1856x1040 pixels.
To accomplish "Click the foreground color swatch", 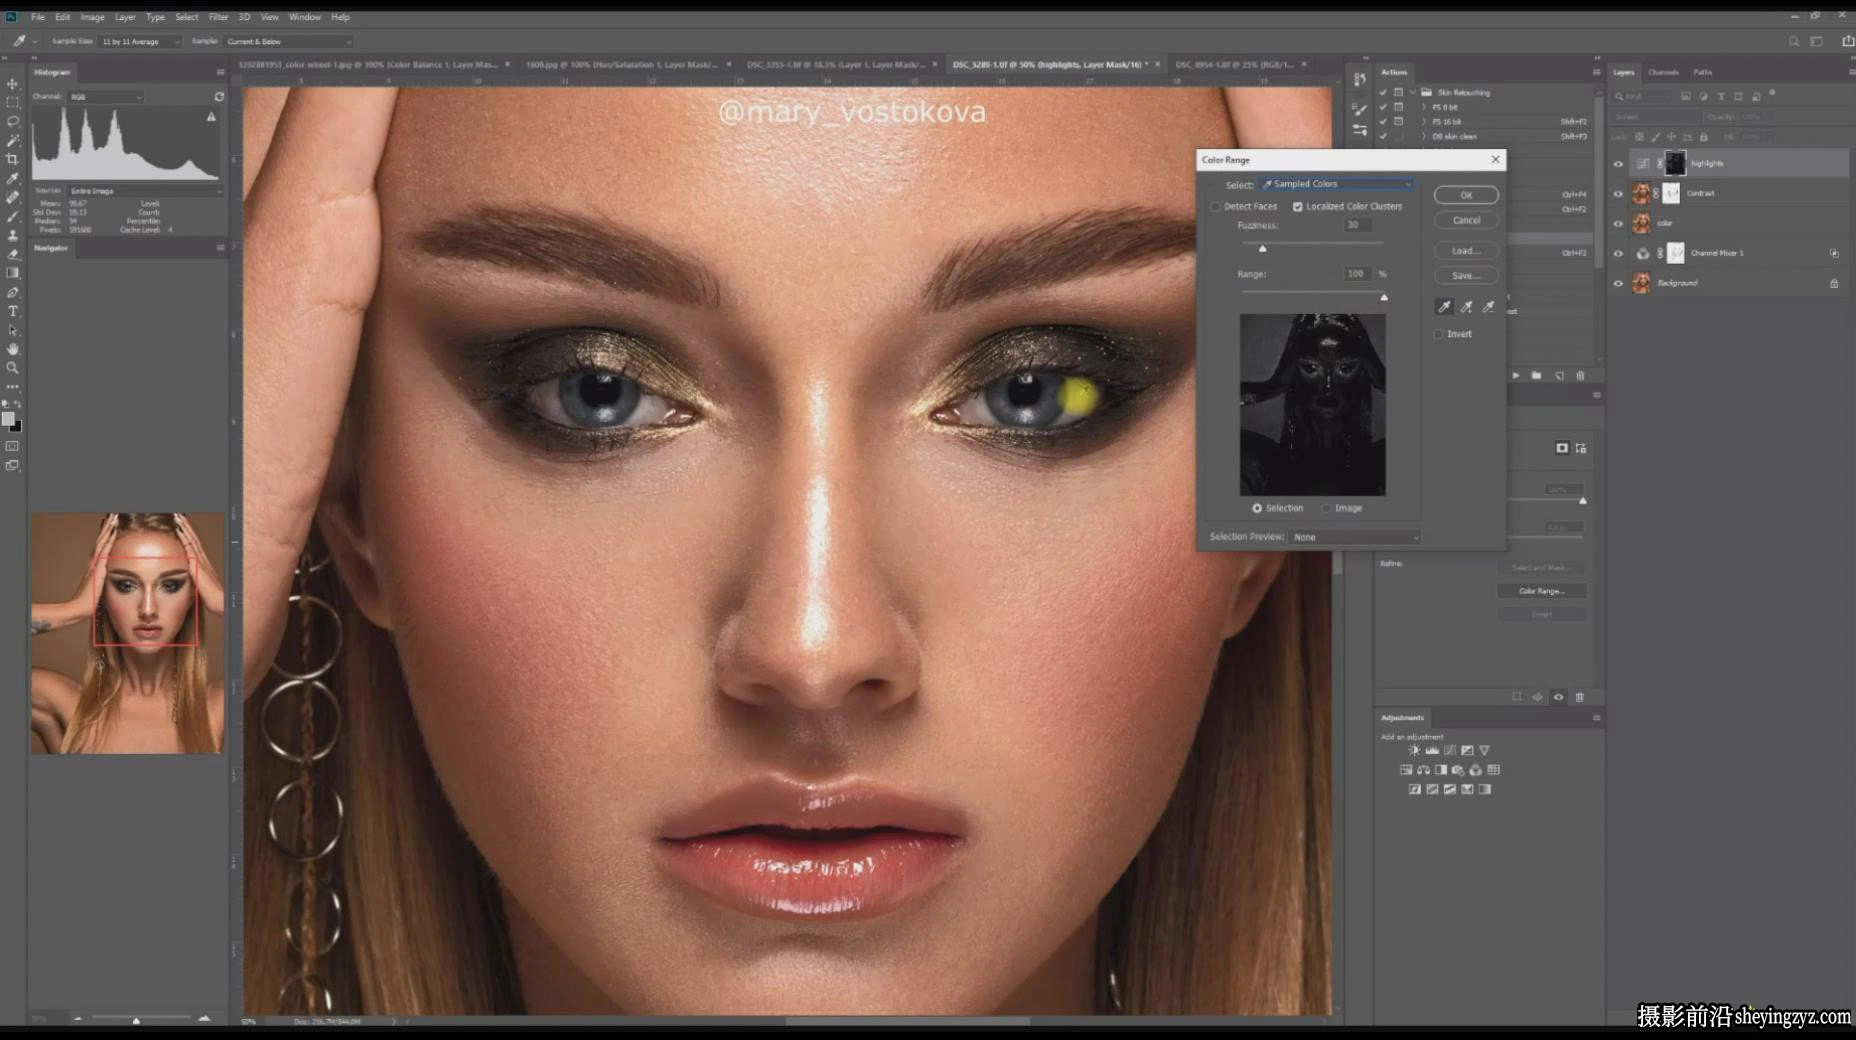I will 8,419.
